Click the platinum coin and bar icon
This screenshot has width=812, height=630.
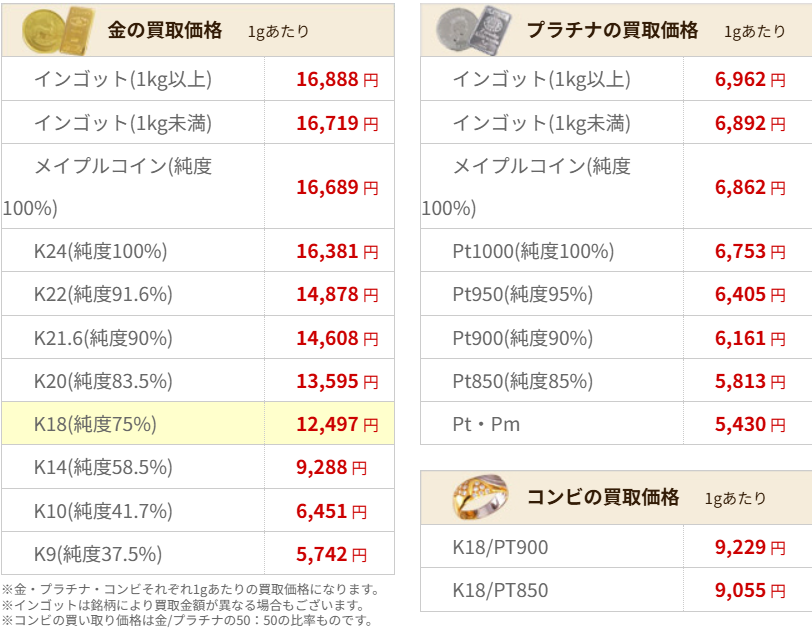(x=474, y=31)
